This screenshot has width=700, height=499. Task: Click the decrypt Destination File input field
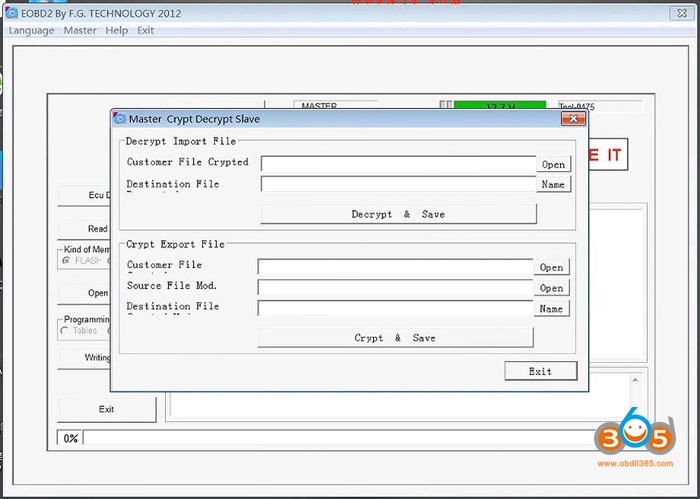click(x=398, y=184)
